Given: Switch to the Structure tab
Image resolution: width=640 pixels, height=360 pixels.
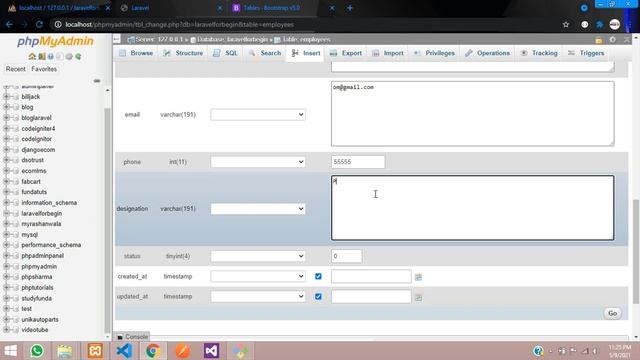Looking at the screenshot, I should pyautogui.click(x=183, y=53).
